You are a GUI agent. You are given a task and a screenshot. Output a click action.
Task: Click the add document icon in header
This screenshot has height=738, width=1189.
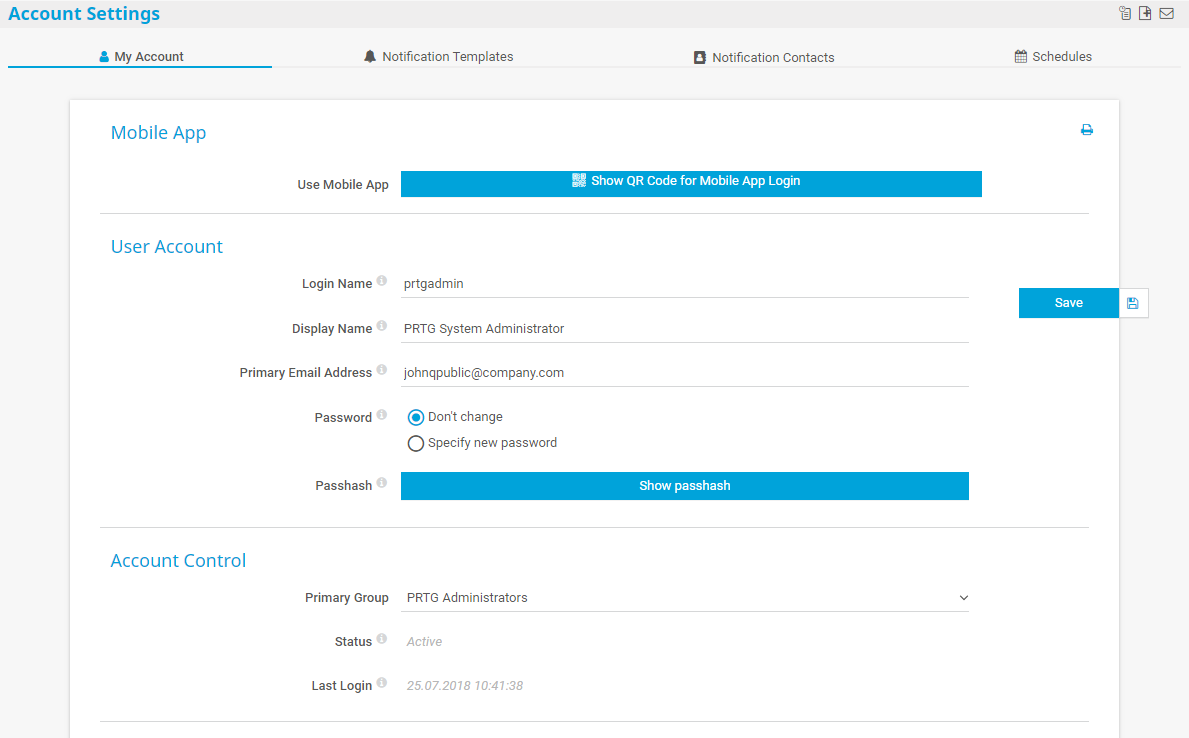coord(1146,13)
